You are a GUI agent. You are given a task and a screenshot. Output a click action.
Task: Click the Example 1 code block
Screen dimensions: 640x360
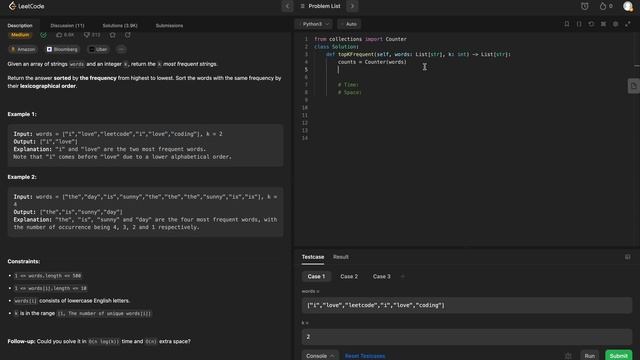coord(145,145)
